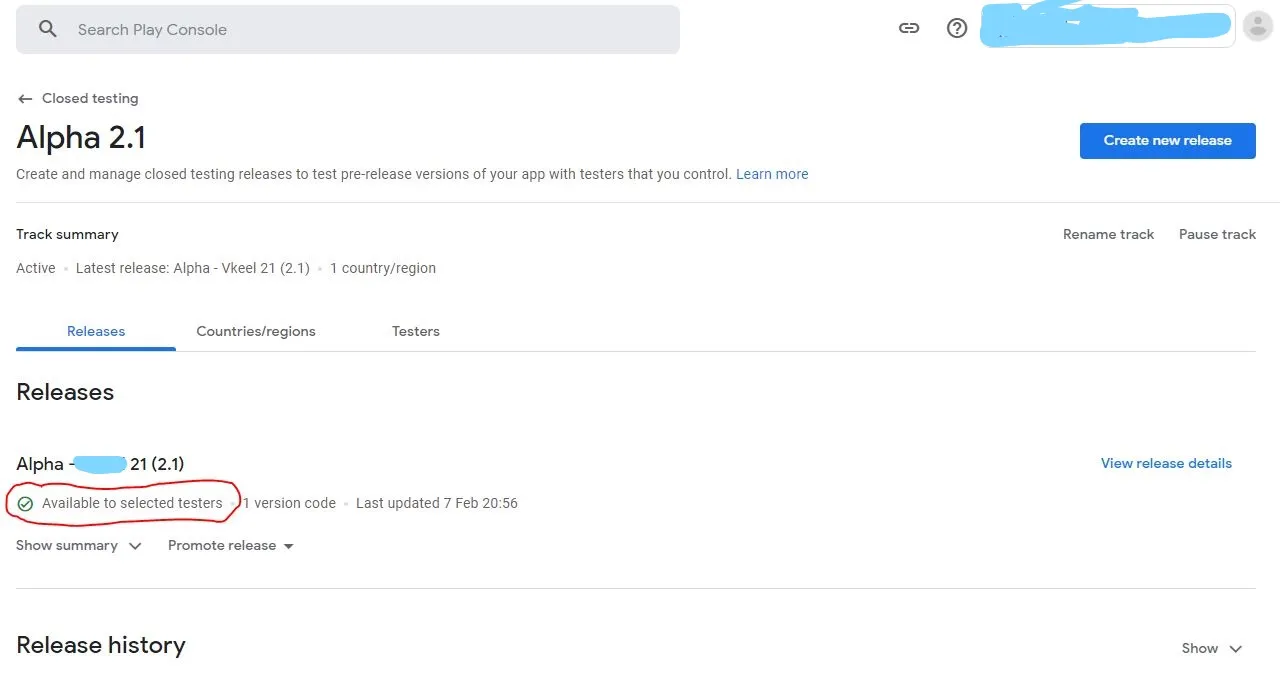The image size is (1282, 694).
Task: Open the Countries/regions tab
Action: coord(256,331)
